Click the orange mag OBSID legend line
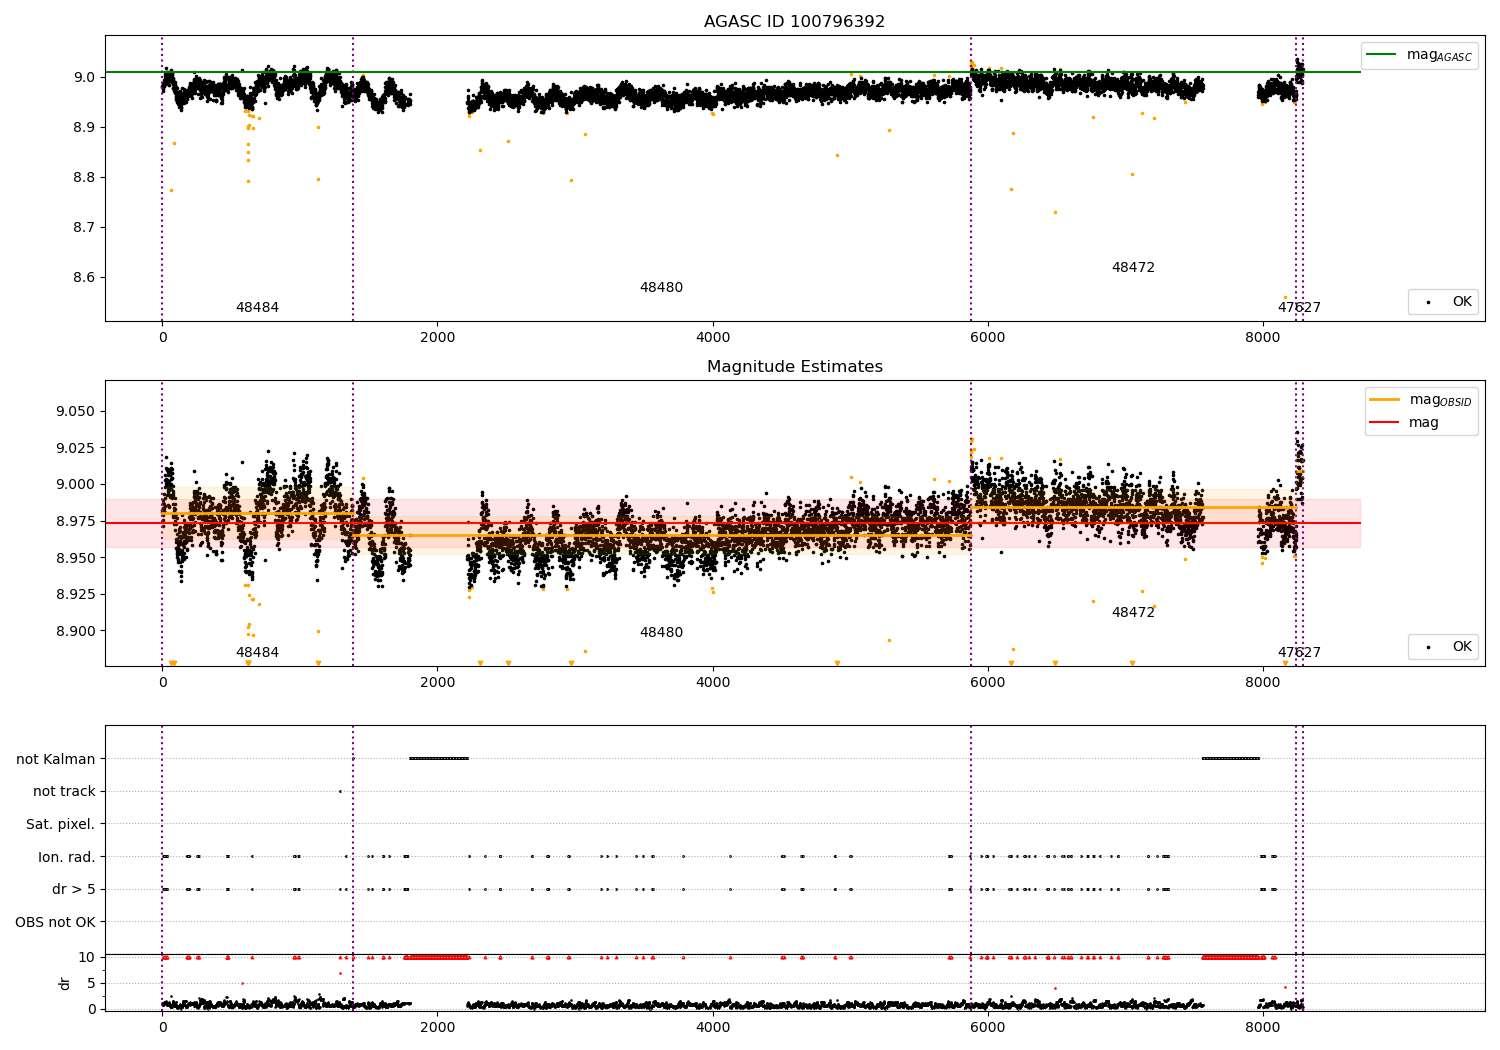Image resolution: width=1500 pixels, height=1050 pixels. (1384, 400)
